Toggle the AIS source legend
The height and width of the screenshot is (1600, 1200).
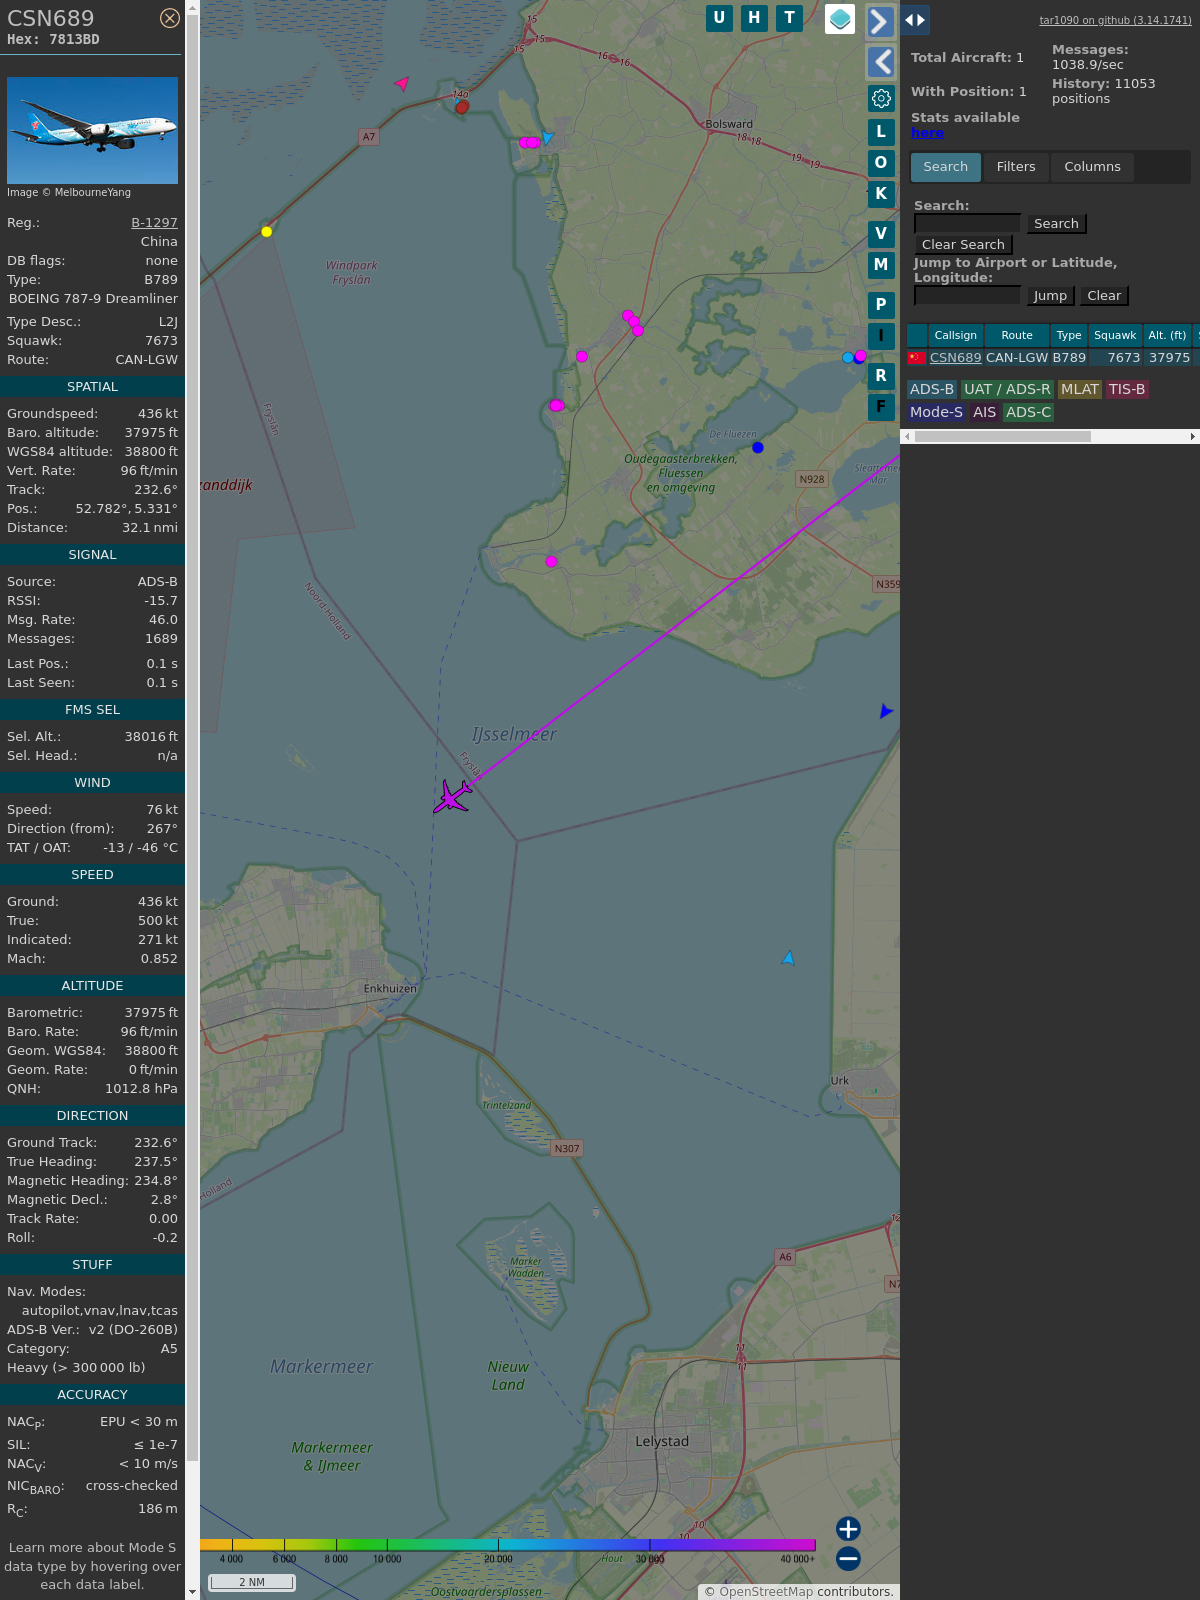[985, 412]
